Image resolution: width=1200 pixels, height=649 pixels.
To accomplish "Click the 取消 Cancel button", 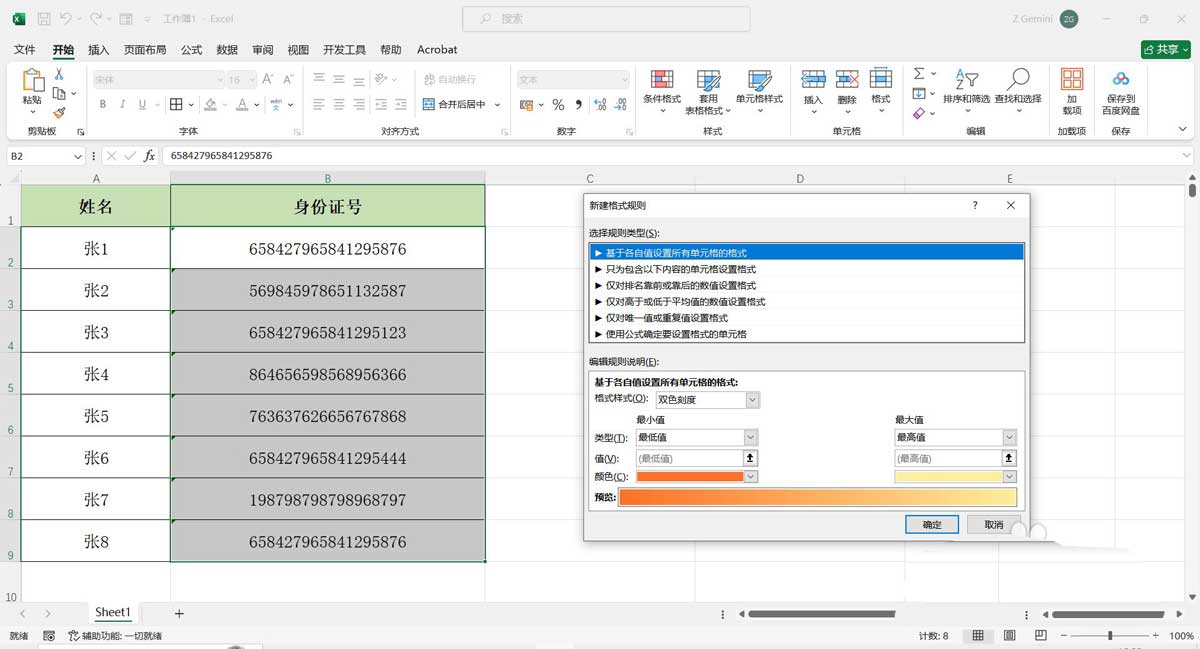I will [994, 524].
